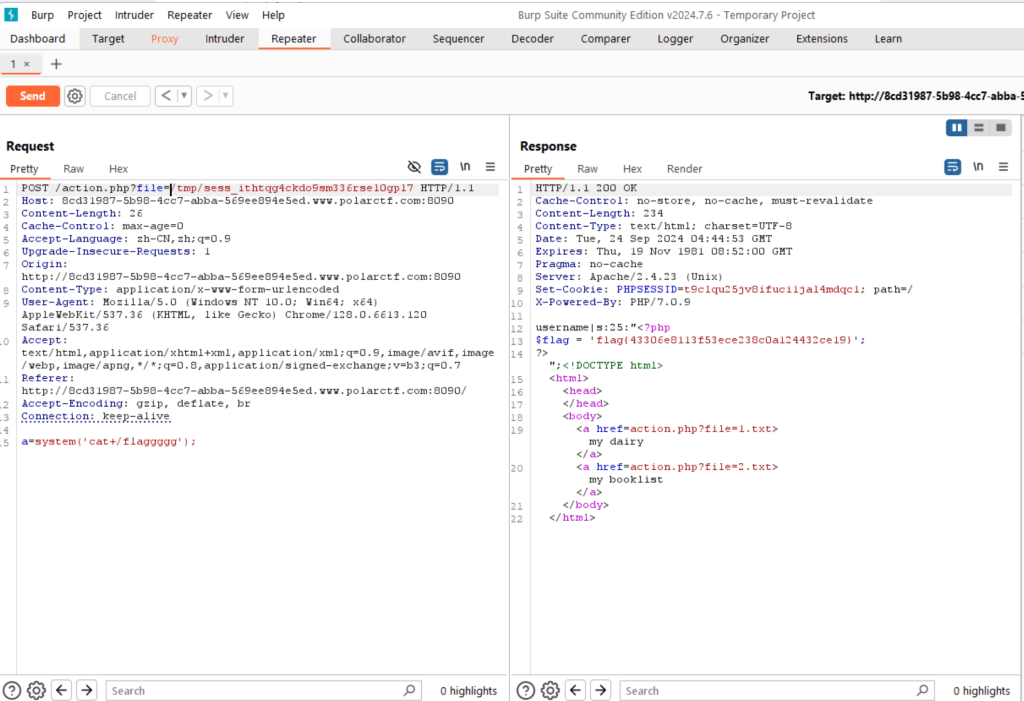1024x701 pixels.
Task: Jump to previous search match in Request
Action: (62, 690)
